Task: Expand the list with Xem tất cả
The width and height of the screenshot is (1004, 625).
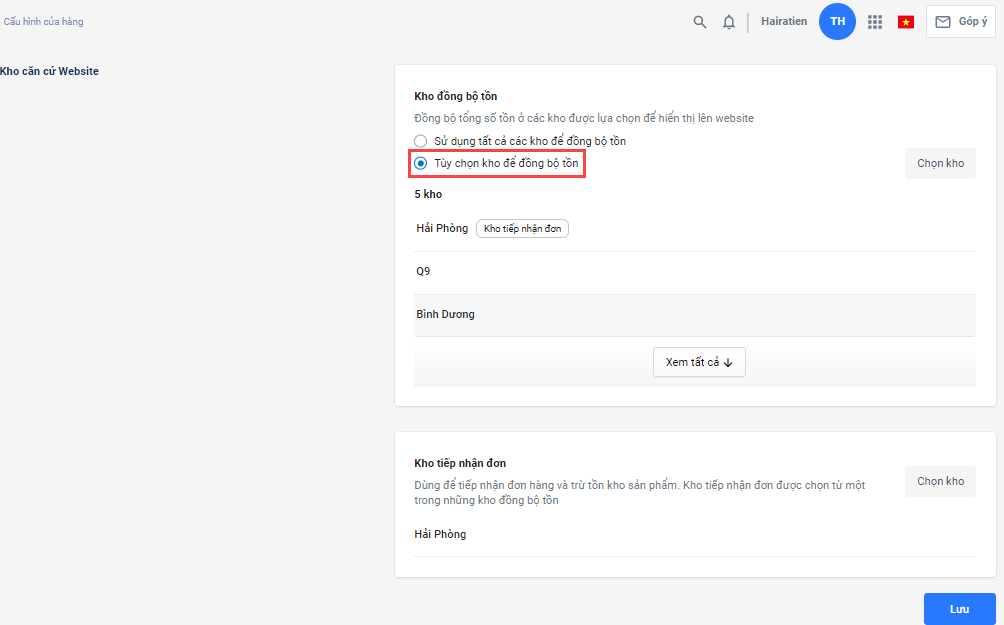Action: coord(699,362)
